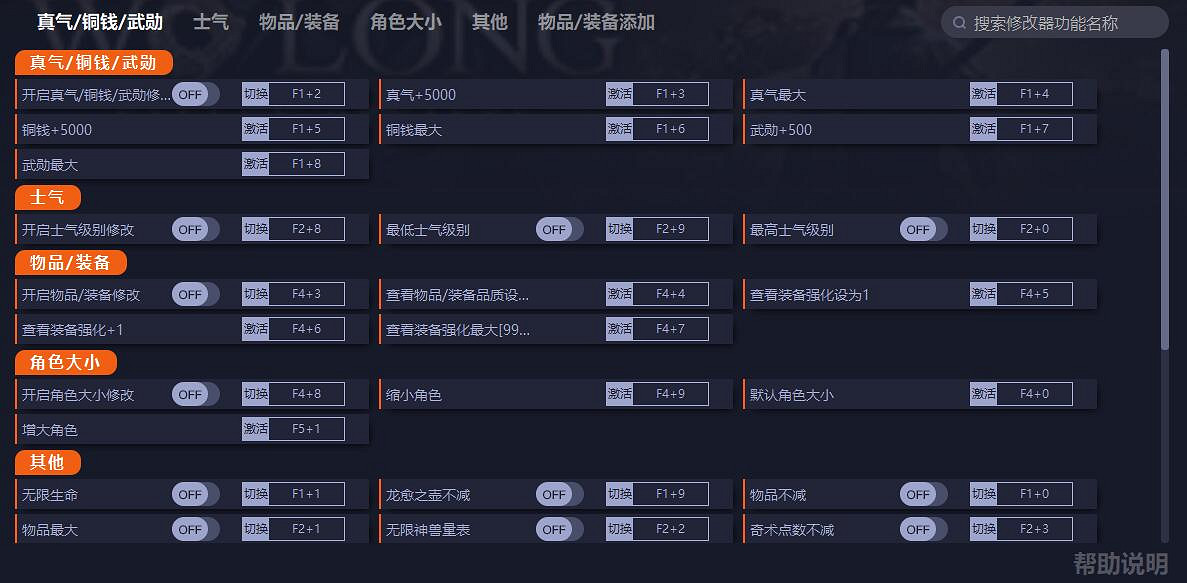Open the 物品/装备添加 tab
Screen dimensions: 1187x583
(x=596, y=21)
